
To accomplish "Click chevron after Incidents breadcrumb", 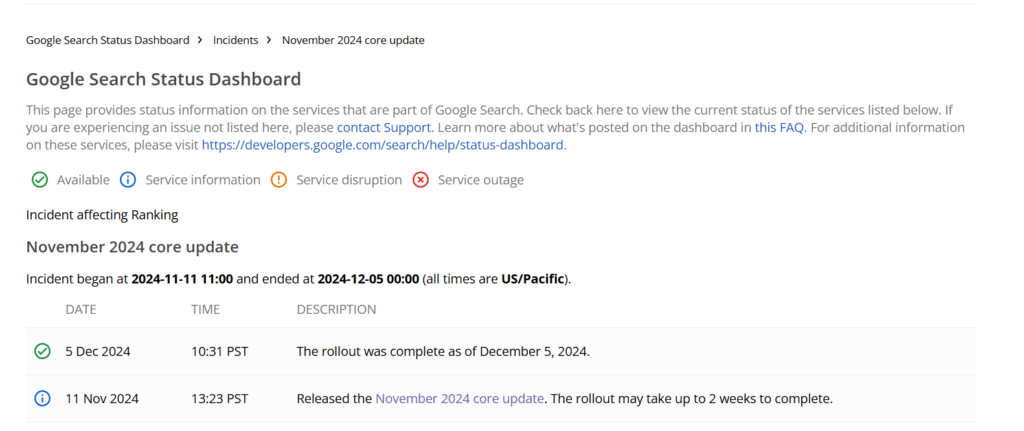I will click(x=269, y=40).
